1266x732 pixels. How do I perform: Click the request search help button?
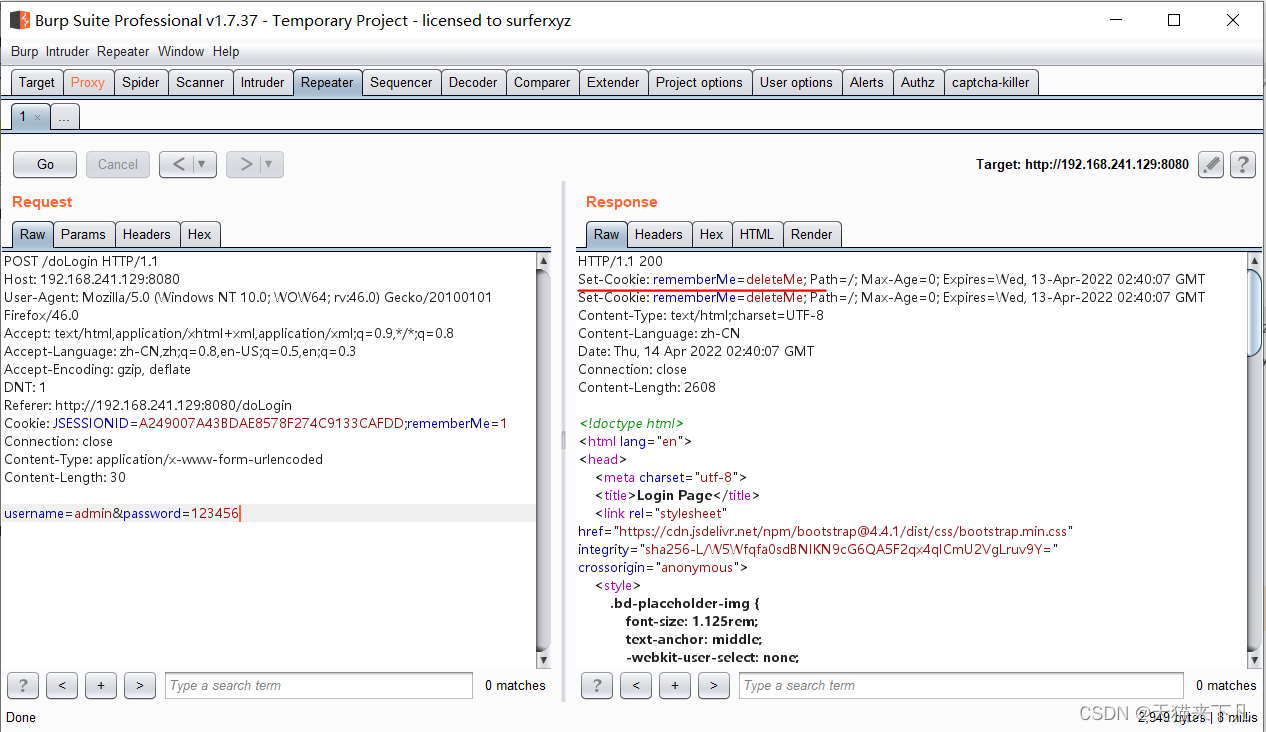coord(23,685)
